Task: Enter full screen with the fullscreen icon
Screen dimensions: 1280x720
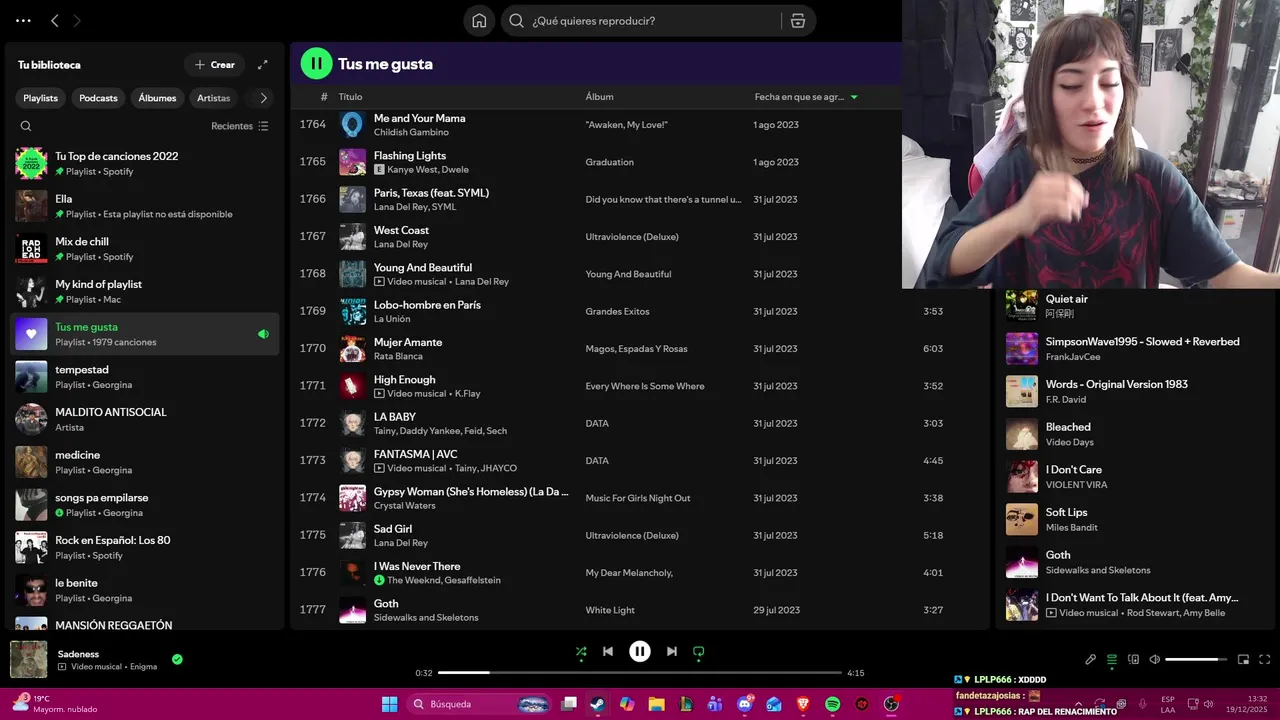Action: pos(1265,659)
